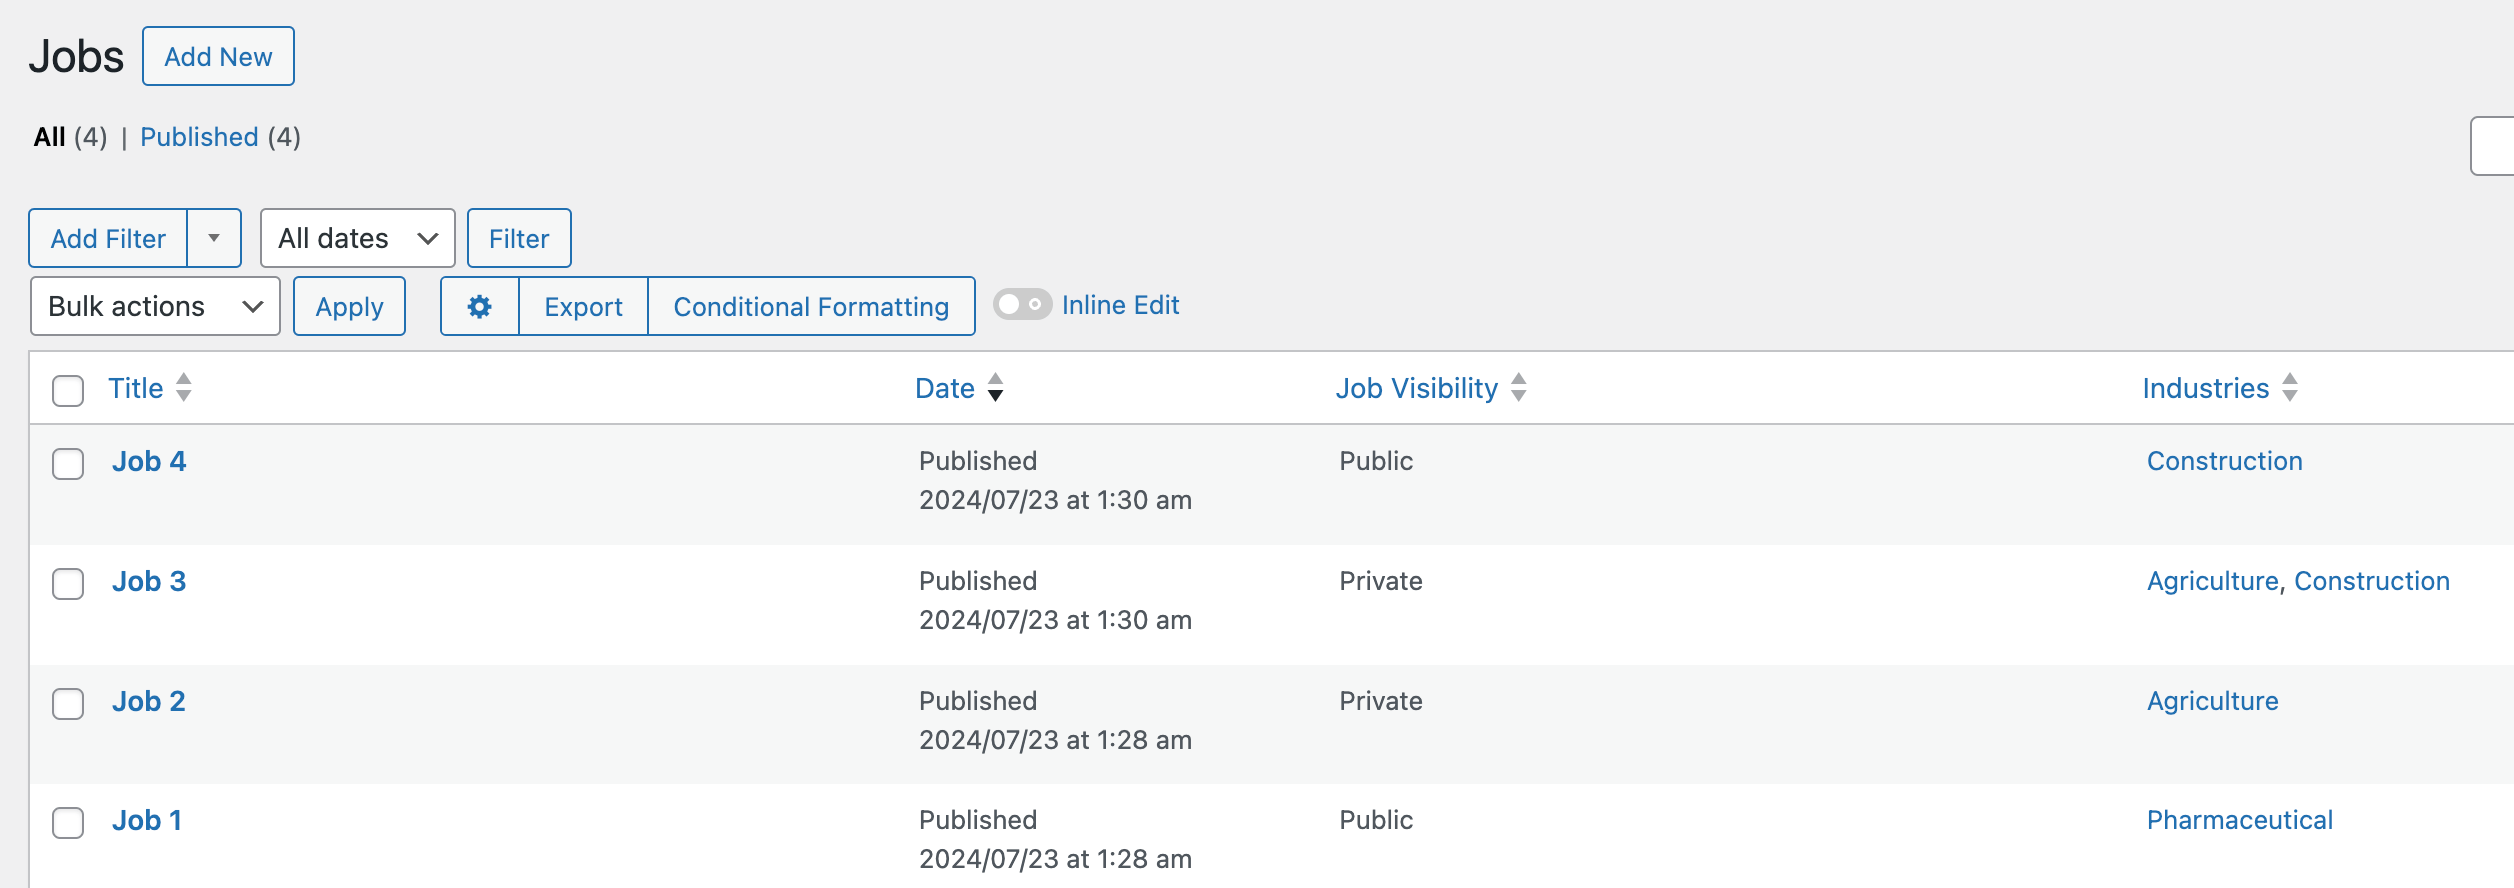This screenshot has width=2514, height=888.
Task: Open the Pharmaceutical industry link
Action: coord(2240,820)
